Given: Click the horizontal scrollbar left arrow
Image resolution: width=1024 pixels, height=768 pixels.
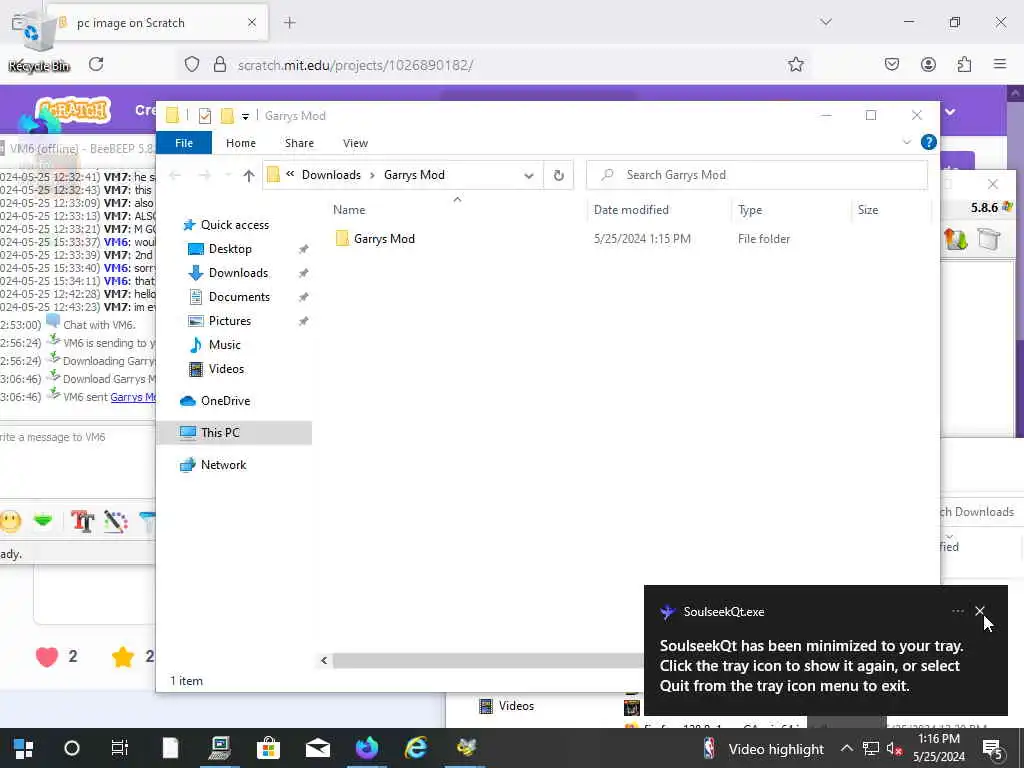Looking at the screenshot, I should (324, 660).
